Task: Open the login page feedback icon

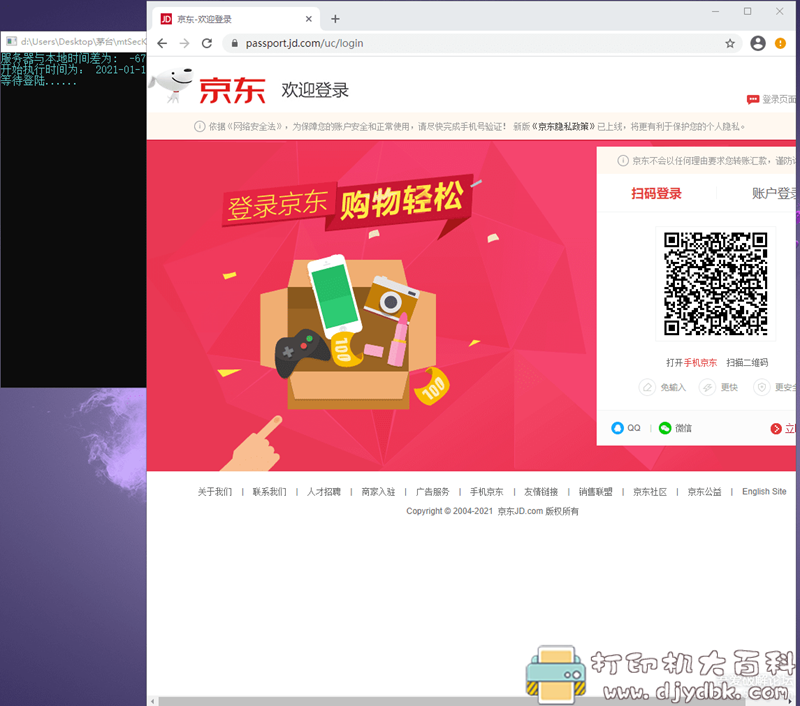Action: coord(753,99)
